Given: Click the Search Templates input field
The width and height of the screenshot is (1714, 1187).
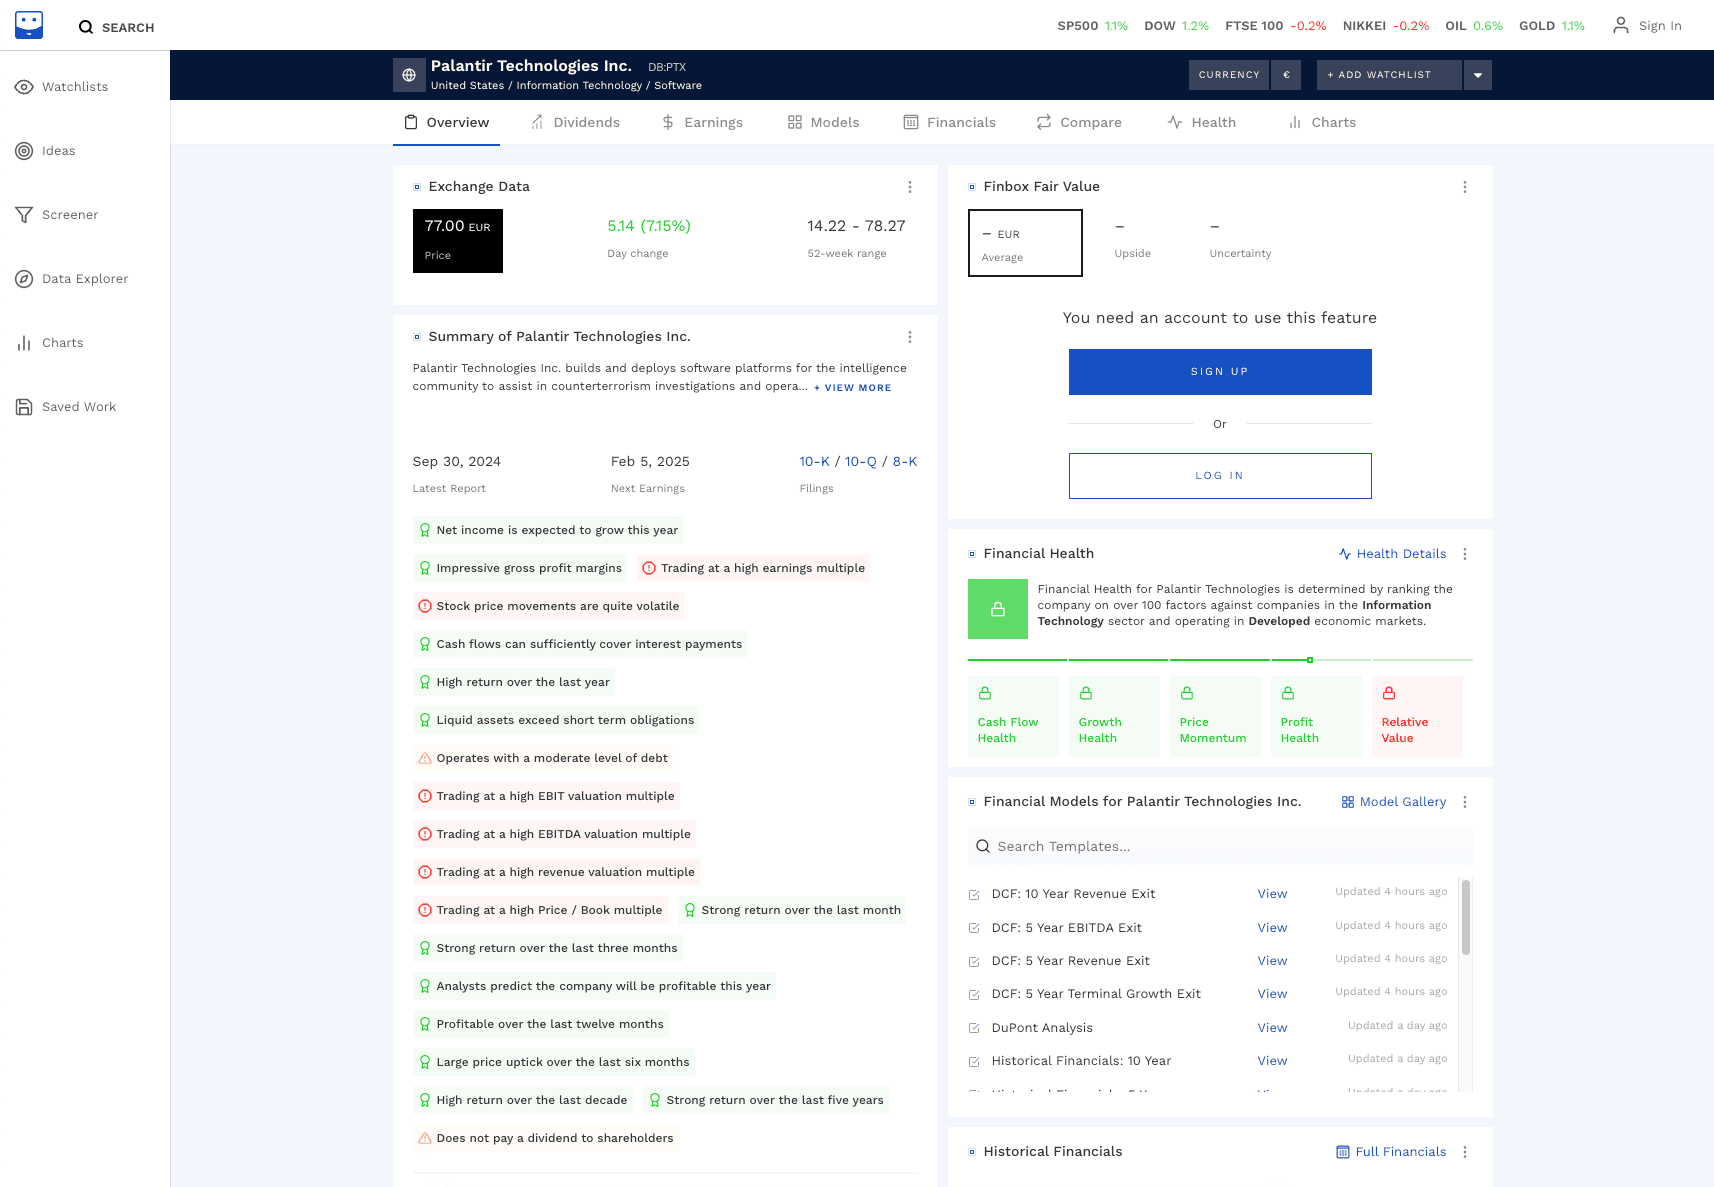Looking at the screenshot, I should coord(1220,846).
